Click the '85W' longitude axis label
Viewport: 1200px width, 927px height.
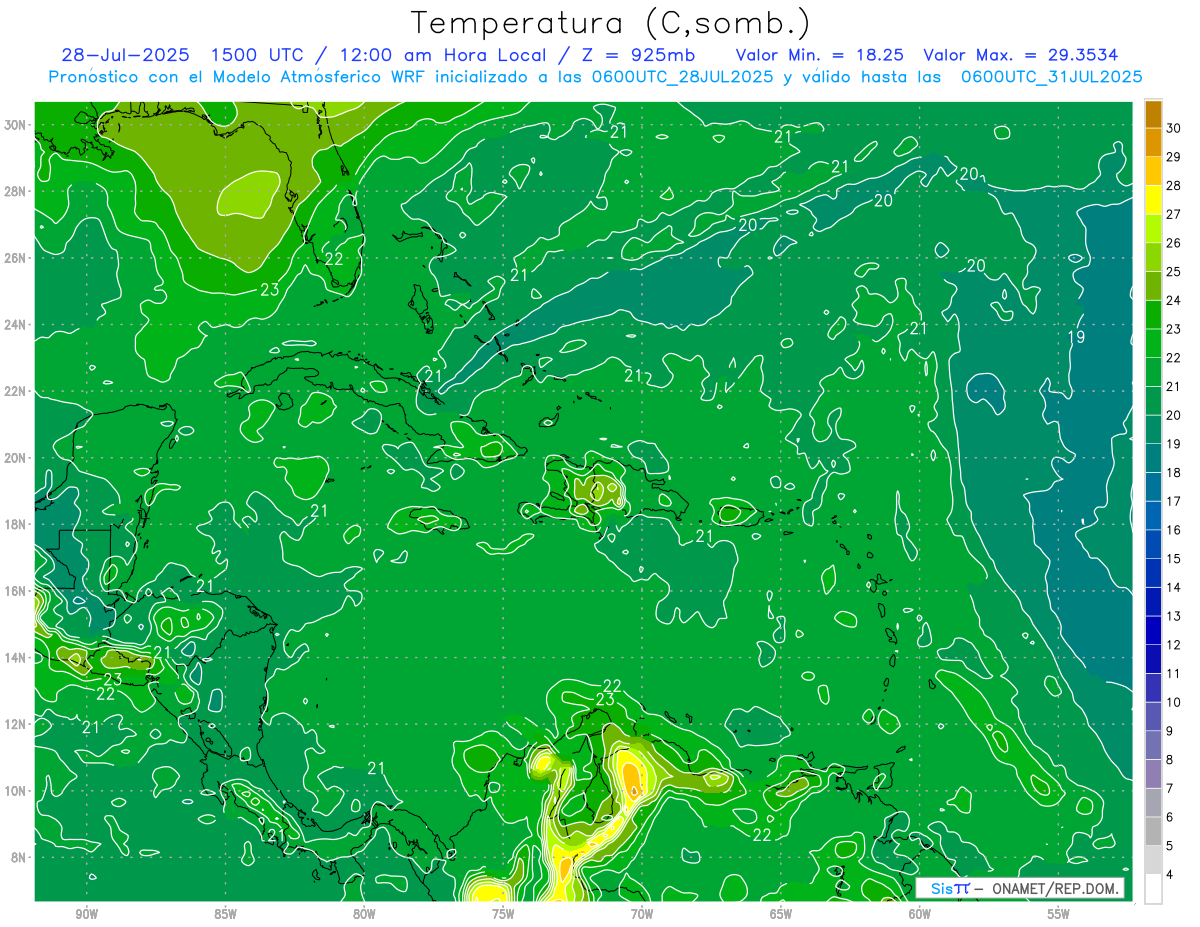(225, 915)
